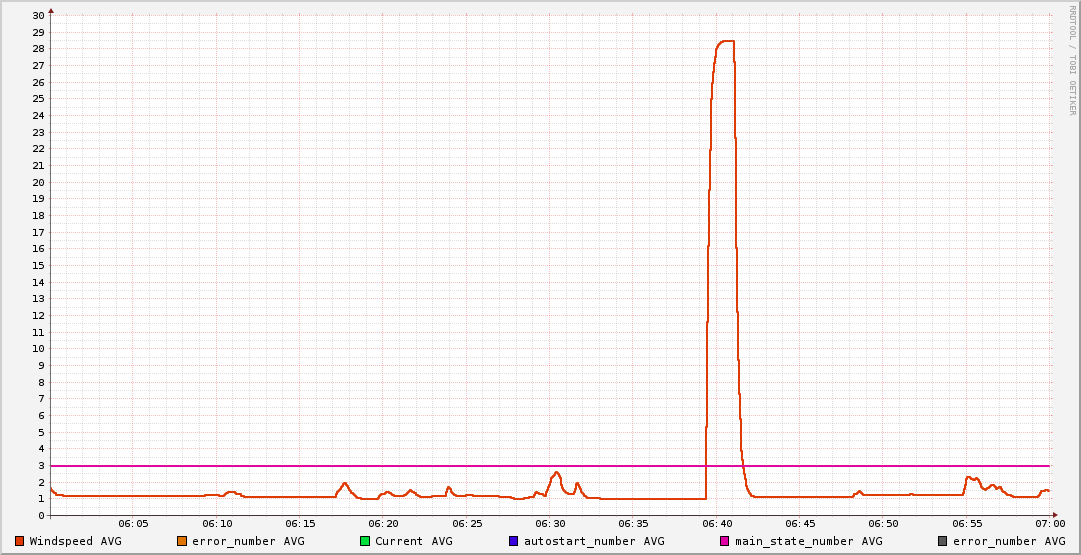The image size is (1081, 555).
Task: Click the 07:00 time axis label
Action: (x=1049, y=523)
